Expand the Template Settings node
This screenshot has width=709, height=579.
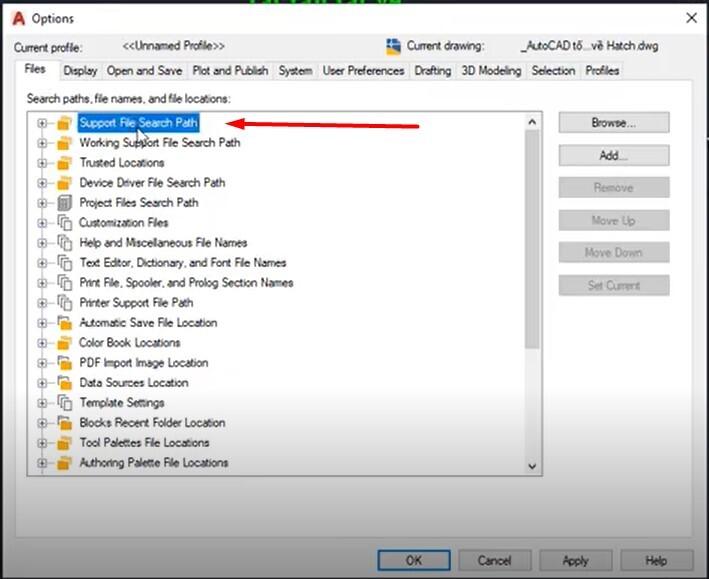[x=42, y=403]
